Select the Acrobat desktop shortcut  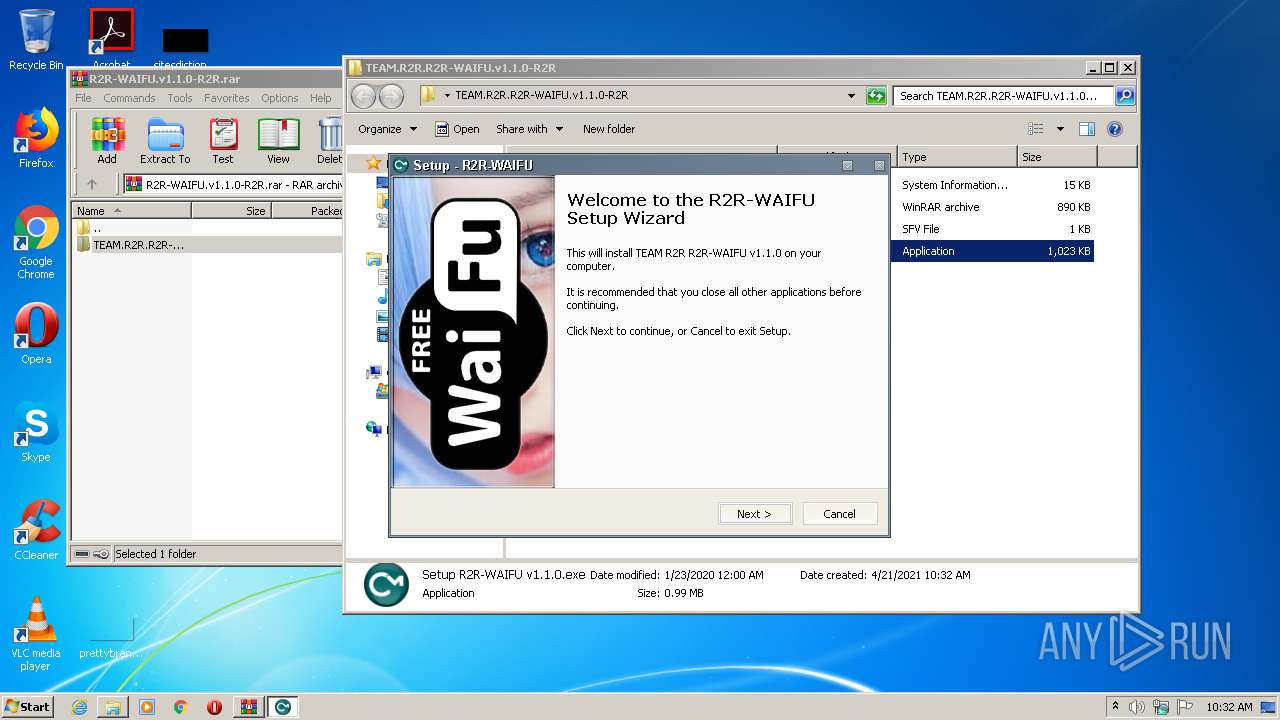pos(112,40)
